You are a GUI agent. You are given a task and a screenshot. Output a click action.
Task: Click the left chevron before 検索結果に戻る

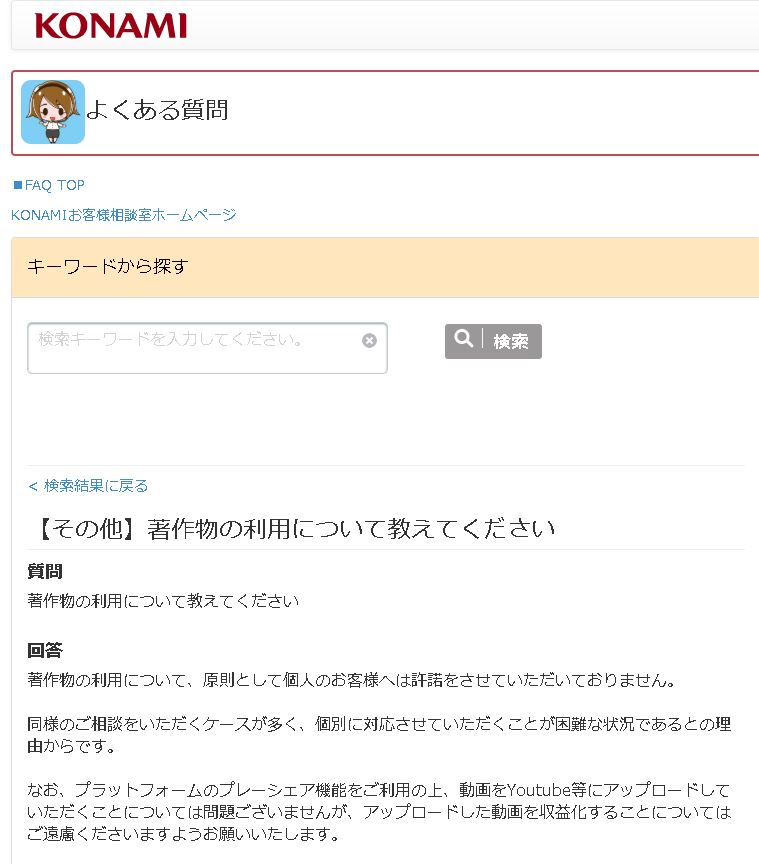click(33, 486)
